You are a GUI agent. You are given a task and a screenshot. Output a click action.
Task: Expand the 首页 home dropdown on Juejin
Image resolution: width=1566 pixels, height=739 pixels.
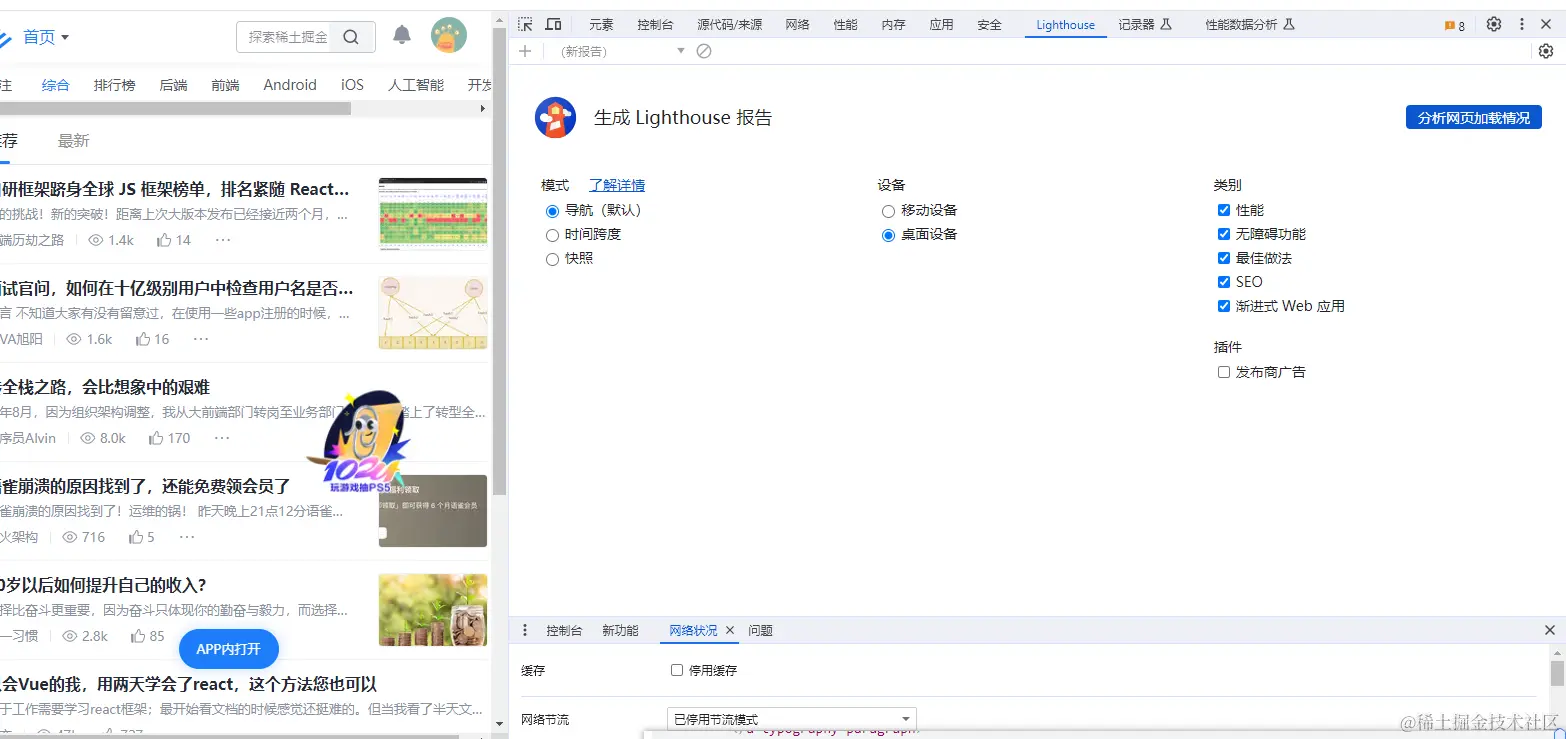(46, 37)
